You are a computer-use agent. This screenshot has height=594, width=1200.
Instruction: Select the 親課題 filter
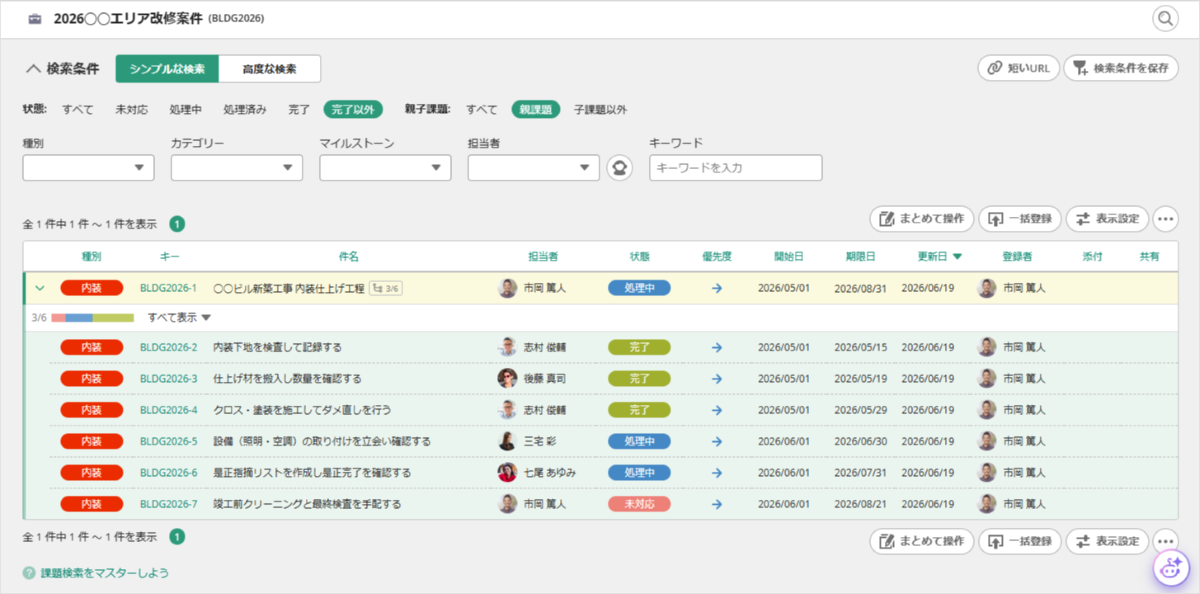(x=535, y=110)
